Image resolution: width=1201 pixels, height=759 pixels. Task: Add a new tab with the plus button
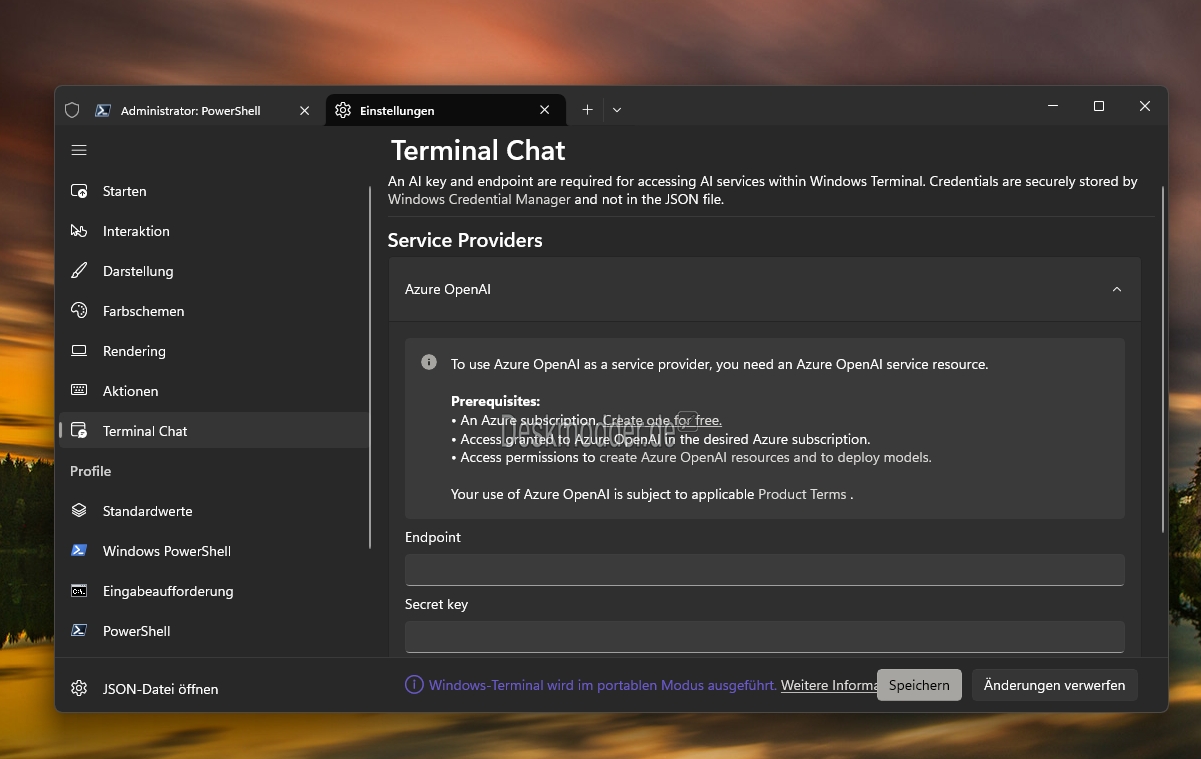pos(587,110)
